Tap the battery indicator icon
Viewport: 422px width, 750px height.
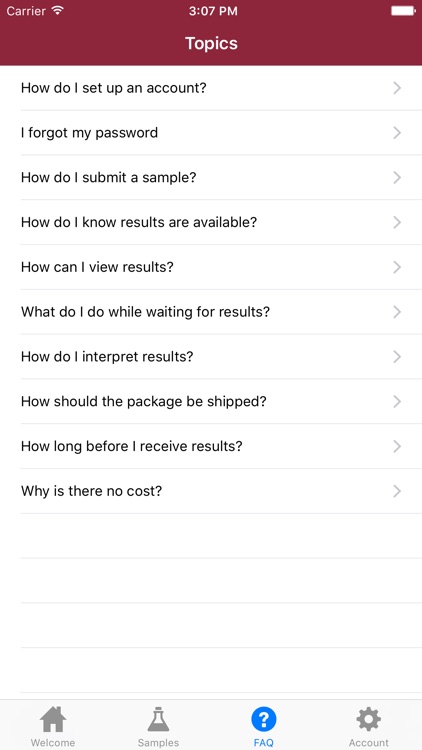click(x=403, y=11)
